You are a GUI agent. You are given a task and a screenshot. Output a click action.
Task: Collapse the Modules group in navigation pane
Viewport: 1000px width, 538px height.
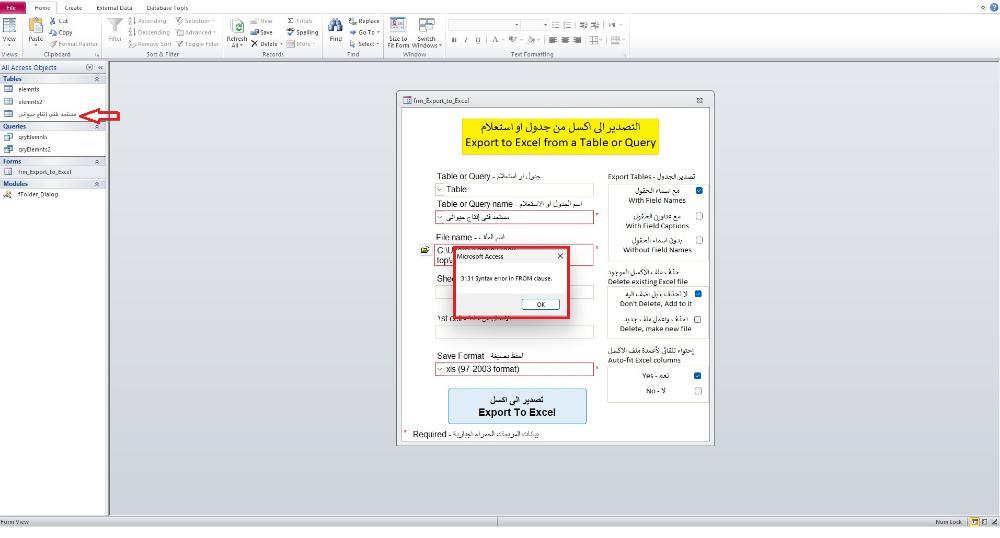(97, 184)
